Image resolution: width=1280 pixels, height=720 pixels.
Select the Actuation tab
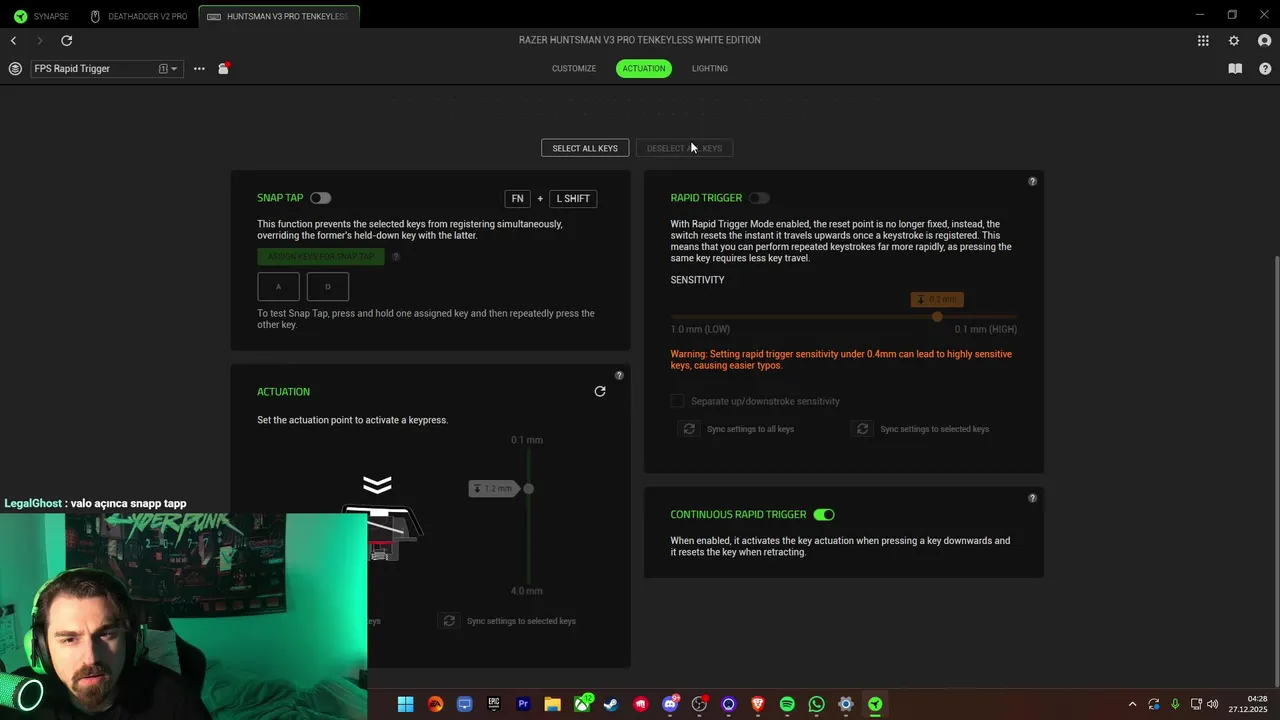[644, 69]
